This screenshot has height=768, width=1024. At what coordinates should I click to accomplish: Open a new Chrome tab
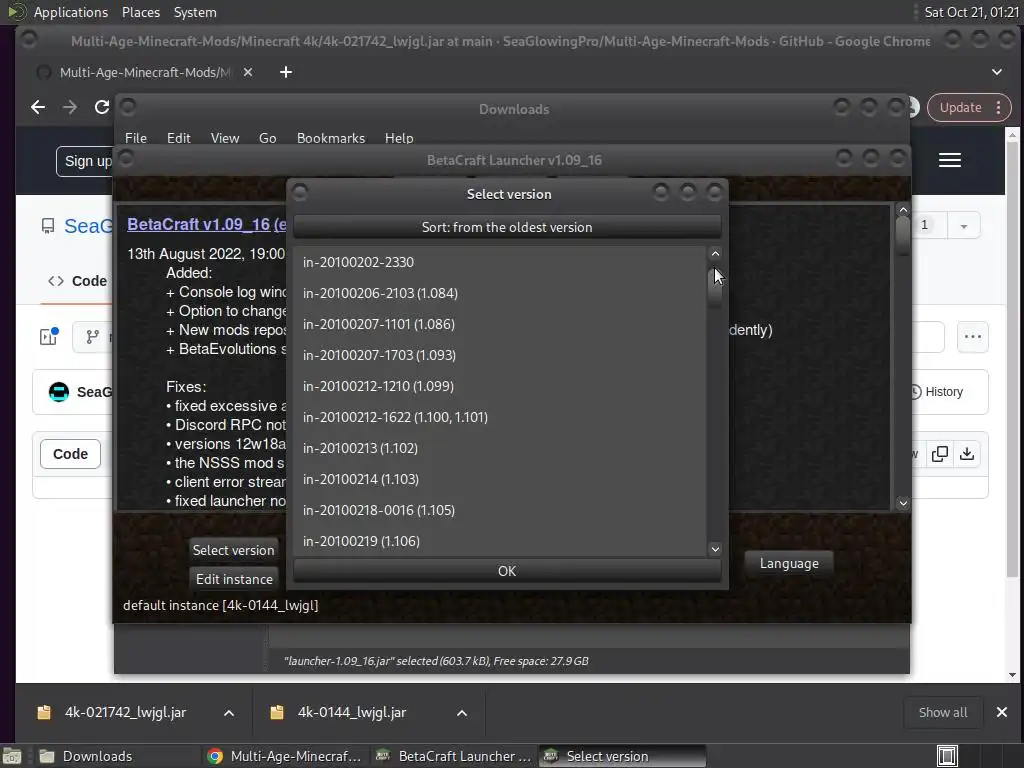(x=286, y=72)
